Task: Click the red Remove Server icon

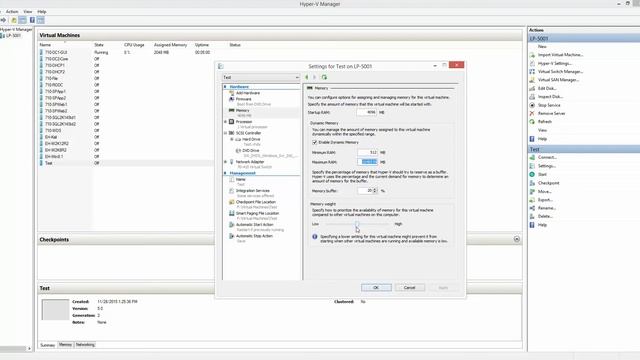Action: (532, 113)
